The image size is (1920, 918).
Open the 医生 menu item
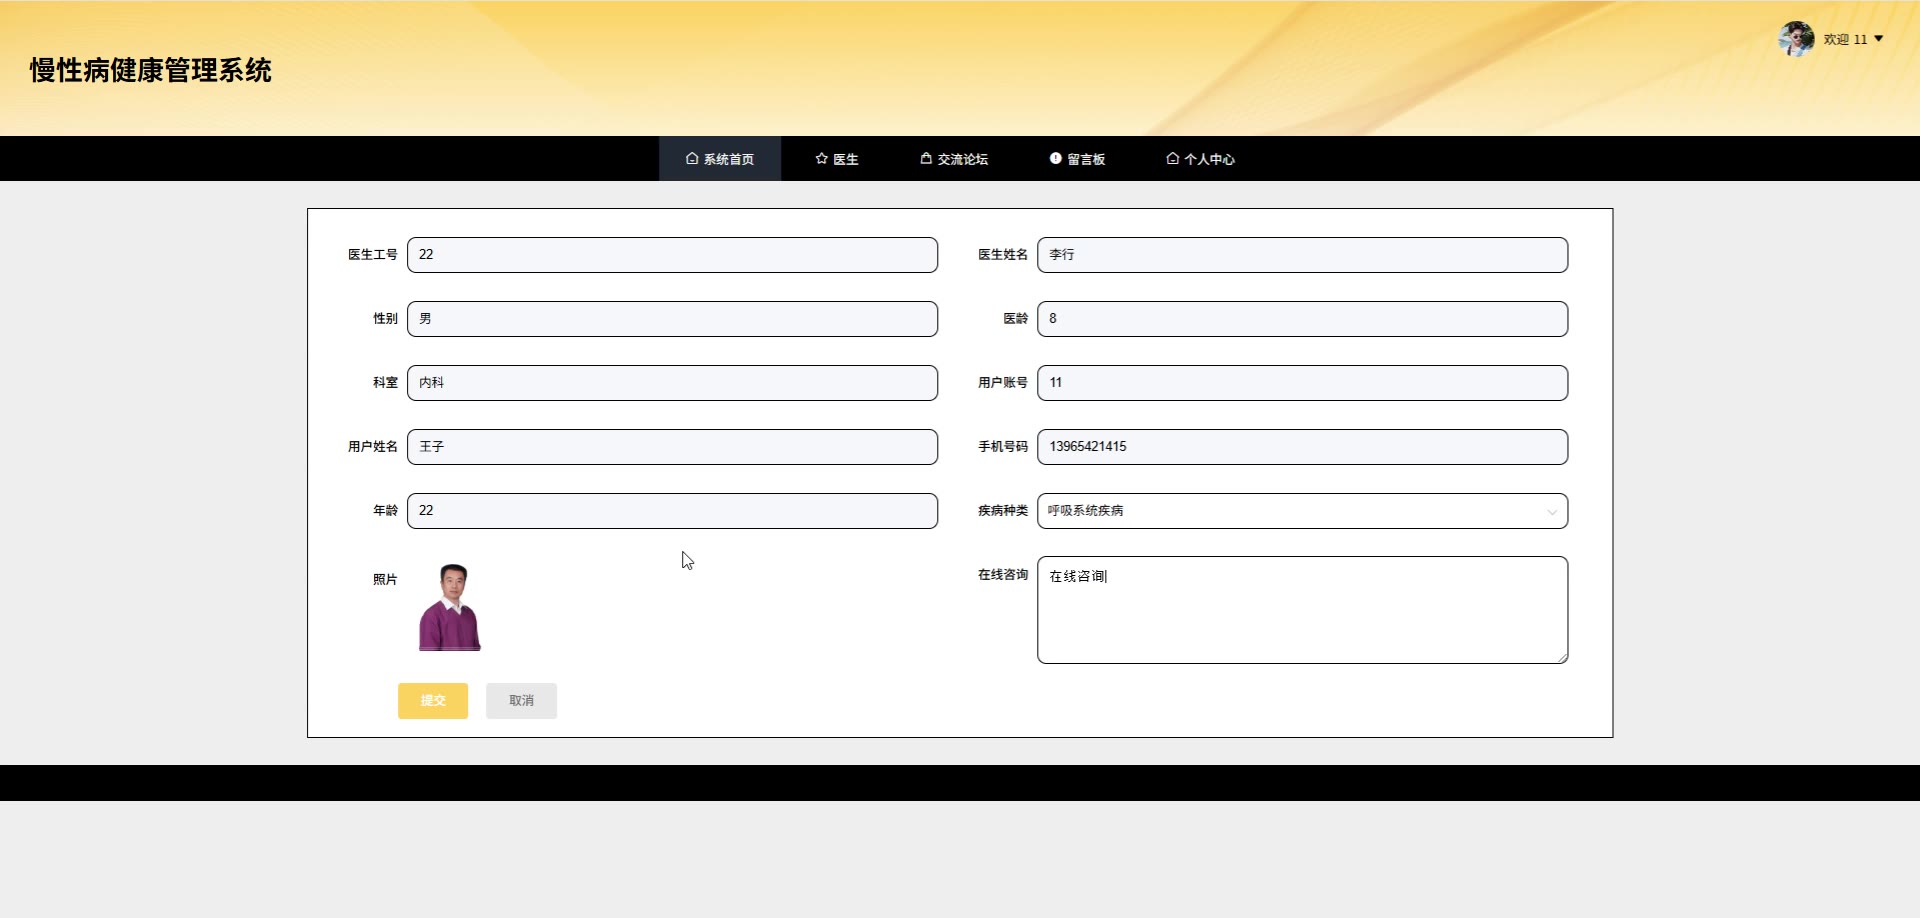pos(837,159)
